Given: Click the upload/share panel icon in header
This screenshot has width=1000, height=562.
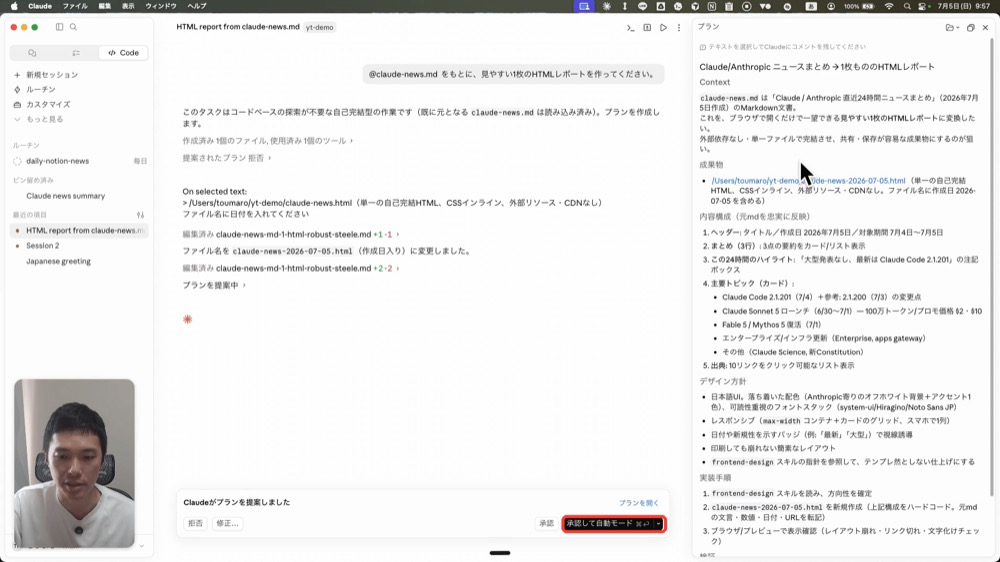Looking at the screenshot, I should pyautogui.click(x=647, y=27).
